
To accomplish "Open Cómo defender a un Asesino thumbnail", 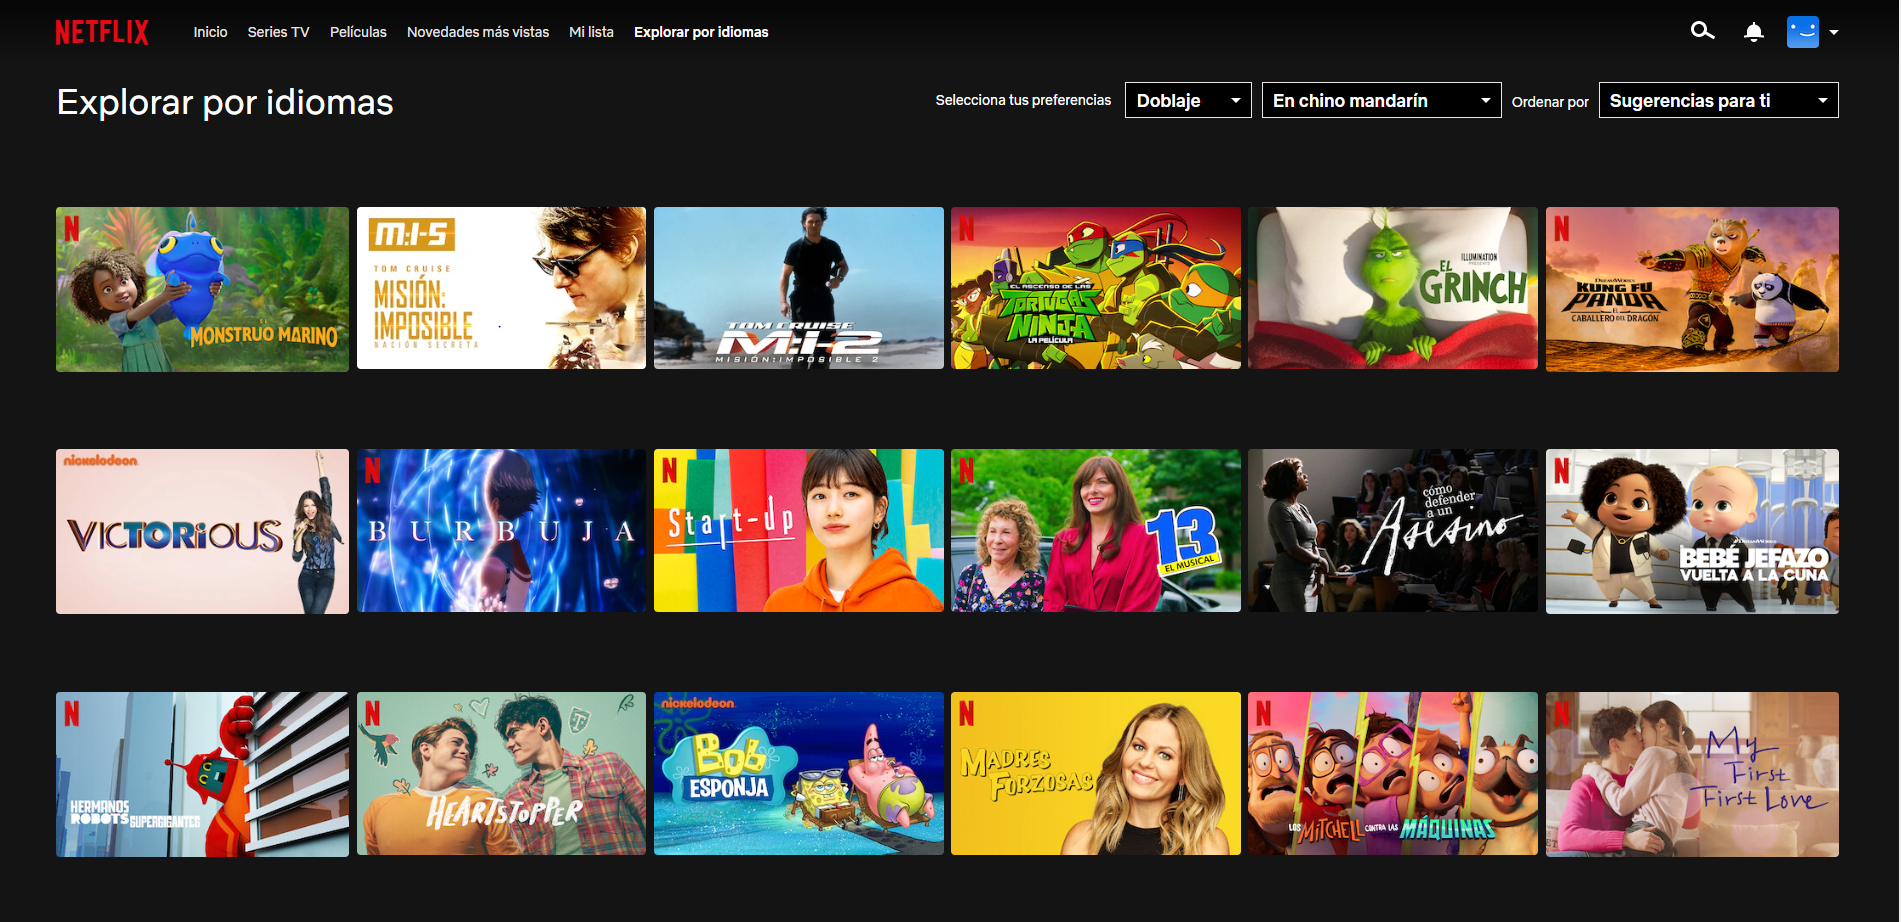I will pos(1393,530).
